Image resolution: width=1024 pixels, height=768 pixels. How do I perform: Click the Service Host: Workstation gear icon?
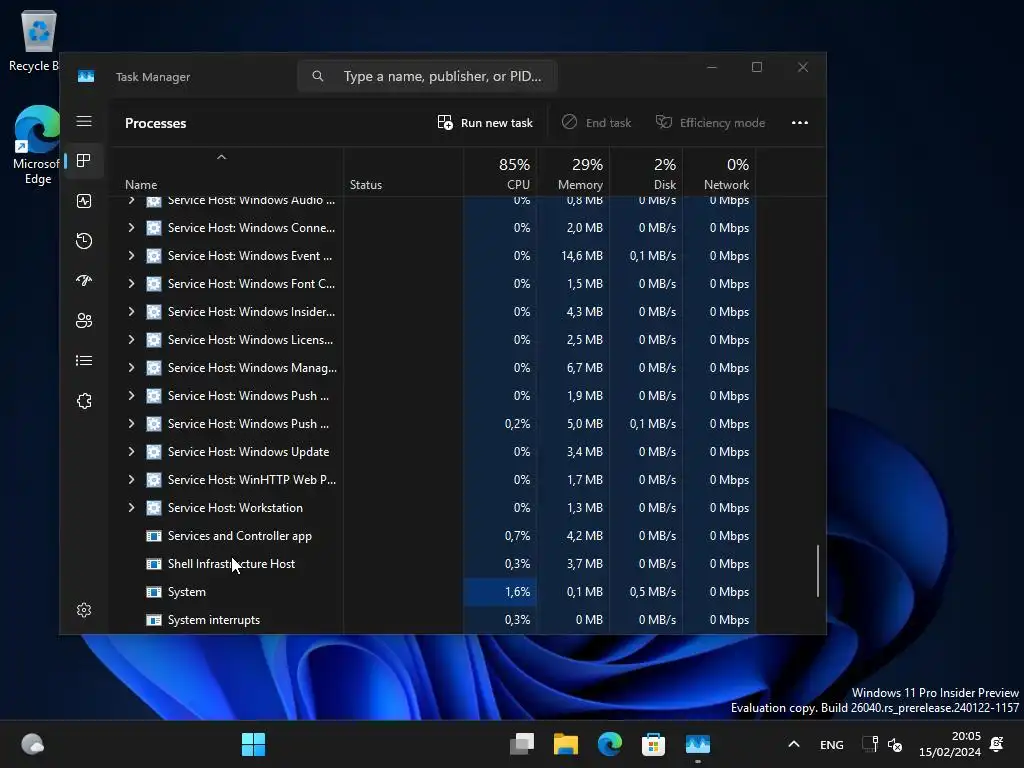153,508
